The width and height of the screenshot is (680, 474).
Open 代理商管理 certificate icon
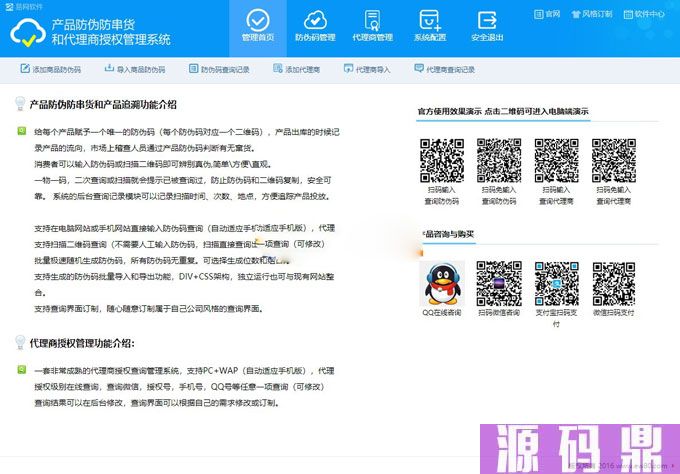(373, 20)
